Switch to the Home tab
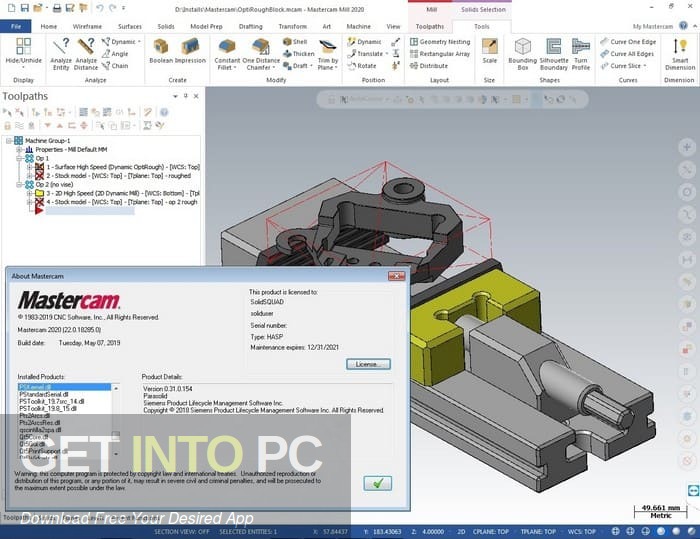Screen dimensions: 700x539 pyautogui.click(x=49, y=26)
